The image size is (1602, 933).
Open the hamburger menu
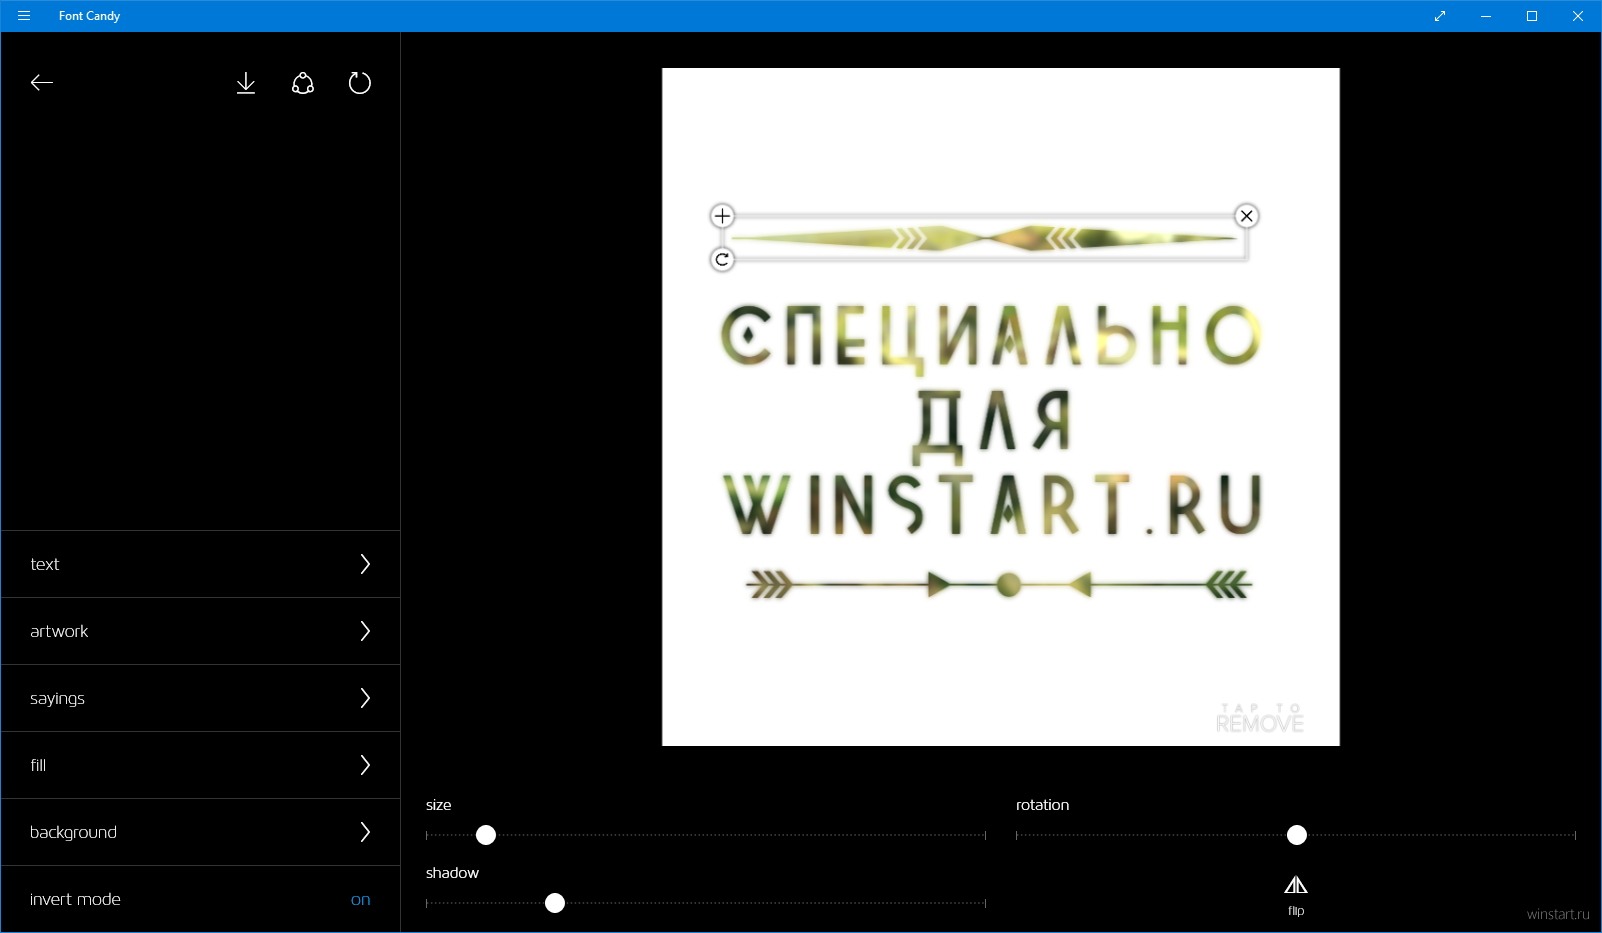[x=24, y=16]
